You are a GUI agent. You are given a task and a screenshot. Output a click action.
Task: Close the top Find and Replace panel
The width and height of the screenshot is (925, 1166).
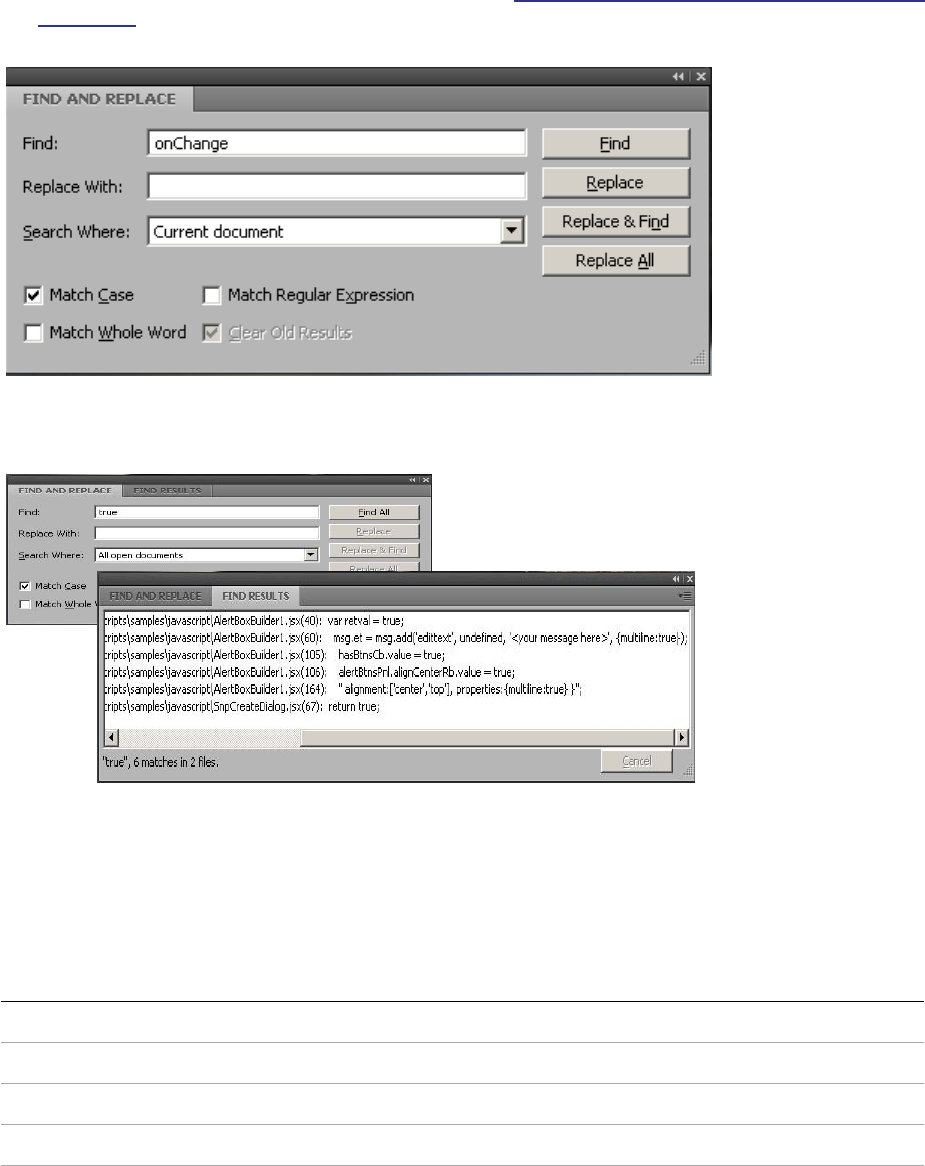coord(700,77)
